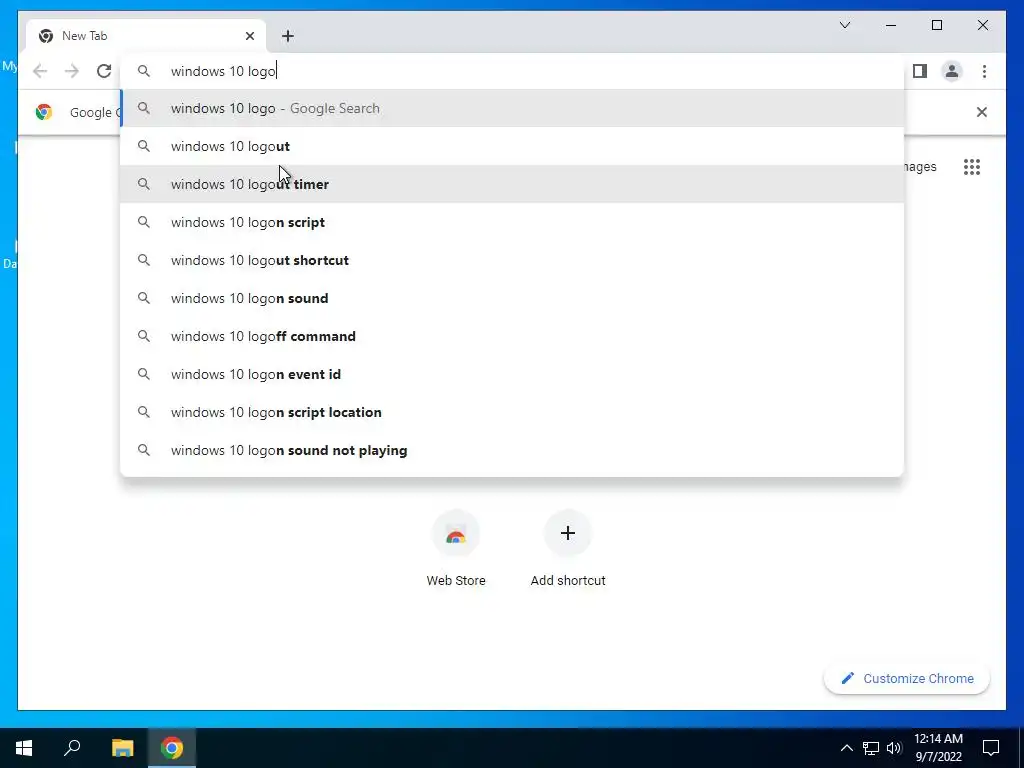Open the Windows Start menu
1024x768 pixels.
(24, 748)
